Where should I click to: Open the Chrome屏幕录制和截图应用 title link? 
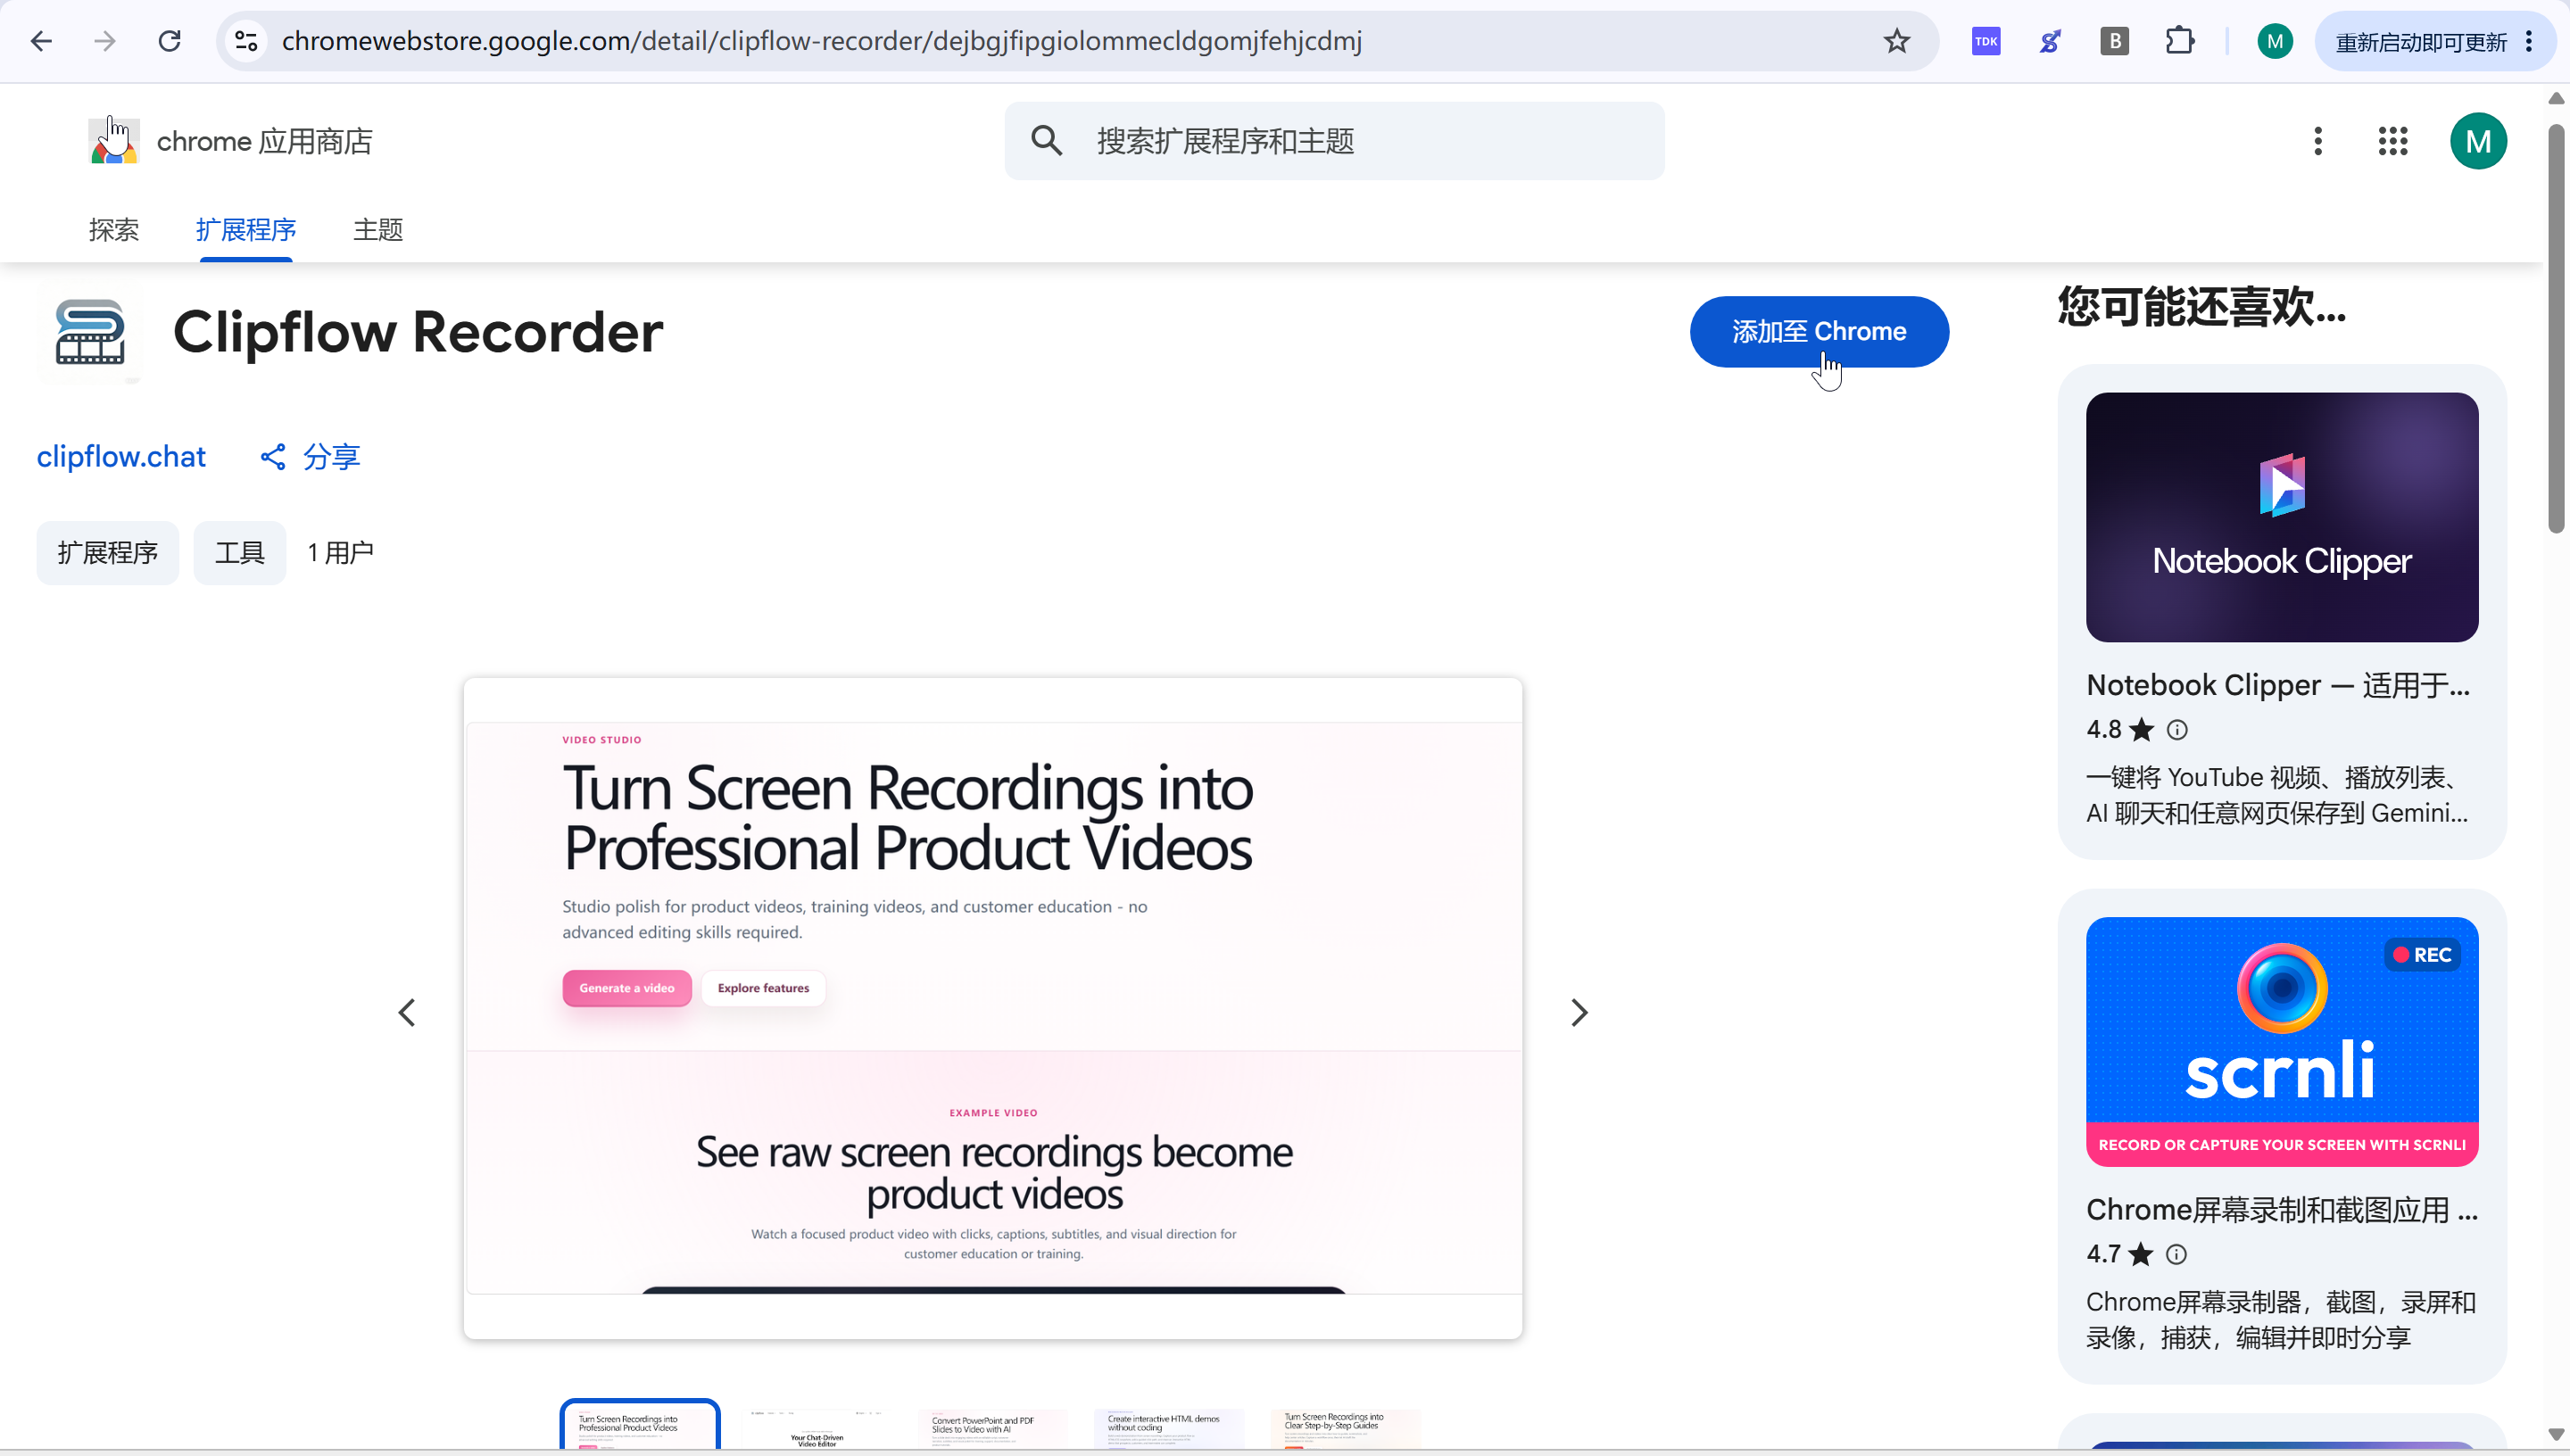[x=2281, y=1210]
